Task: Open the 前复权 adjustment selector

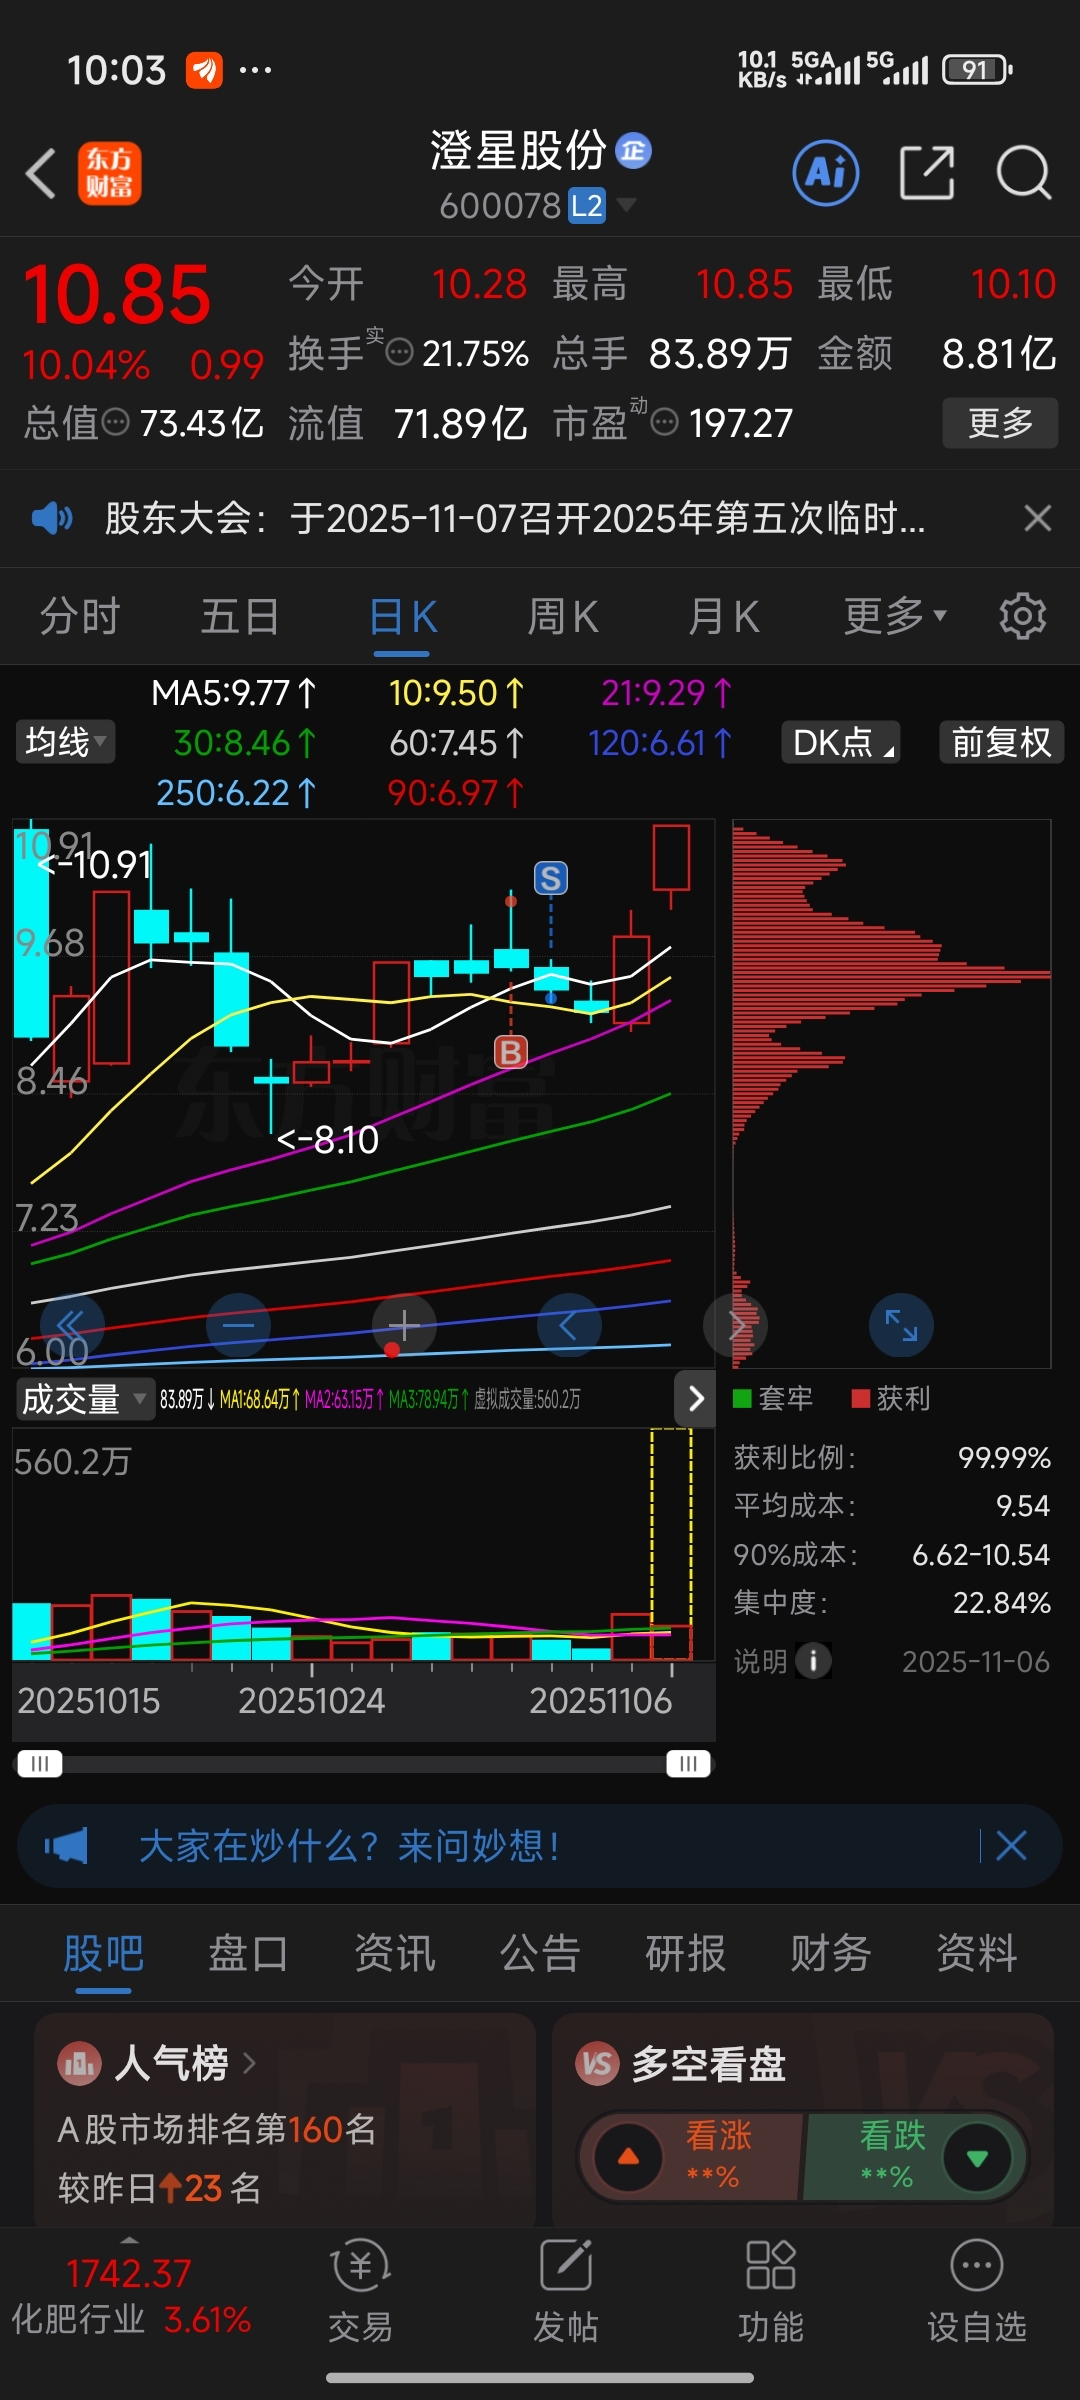Action: tap(1001, 742)
